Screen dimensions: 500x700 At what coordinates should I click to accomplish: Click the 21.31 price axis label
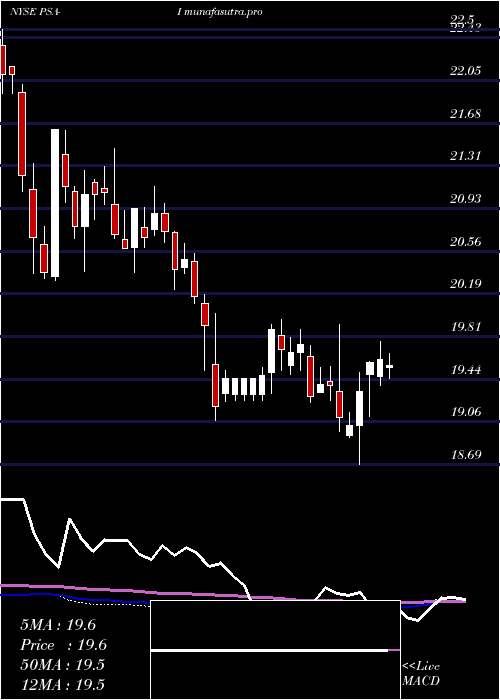(466, 156)
